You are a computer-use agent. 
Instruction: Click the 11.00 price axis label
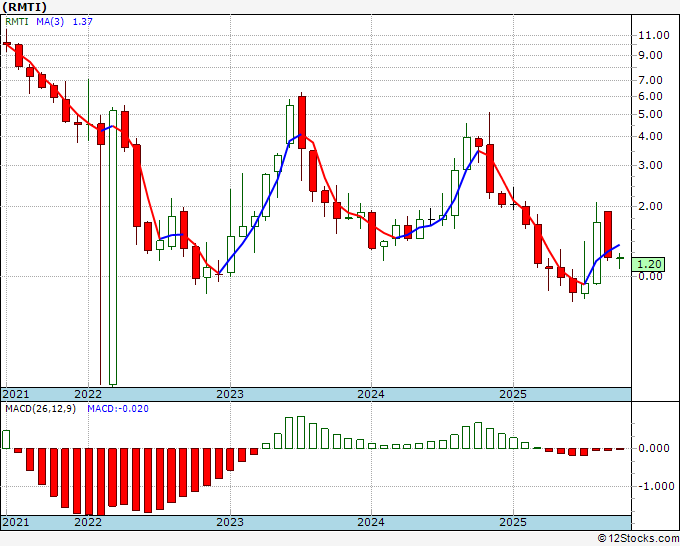654,36
